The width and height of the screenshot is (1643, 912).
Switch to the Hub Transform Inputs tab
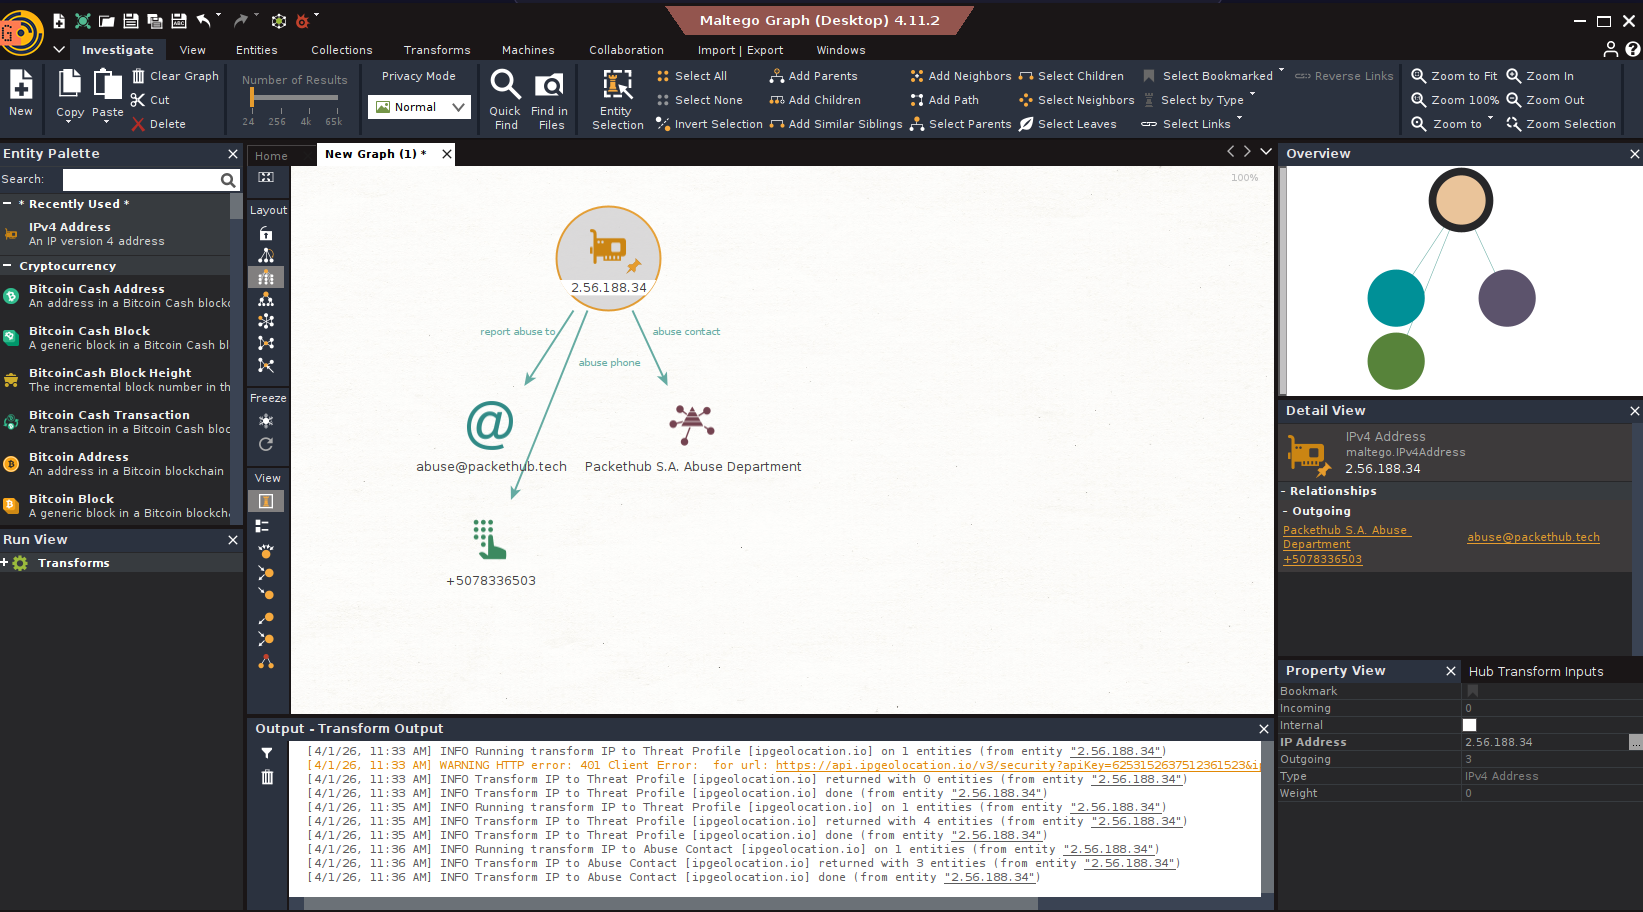click(1535, 671)
